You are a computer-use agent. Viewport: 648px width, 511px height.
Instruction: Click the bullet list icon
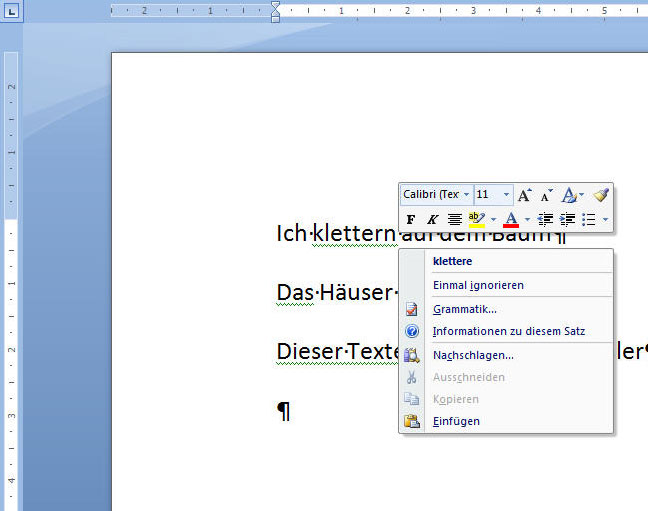(589, 219)
